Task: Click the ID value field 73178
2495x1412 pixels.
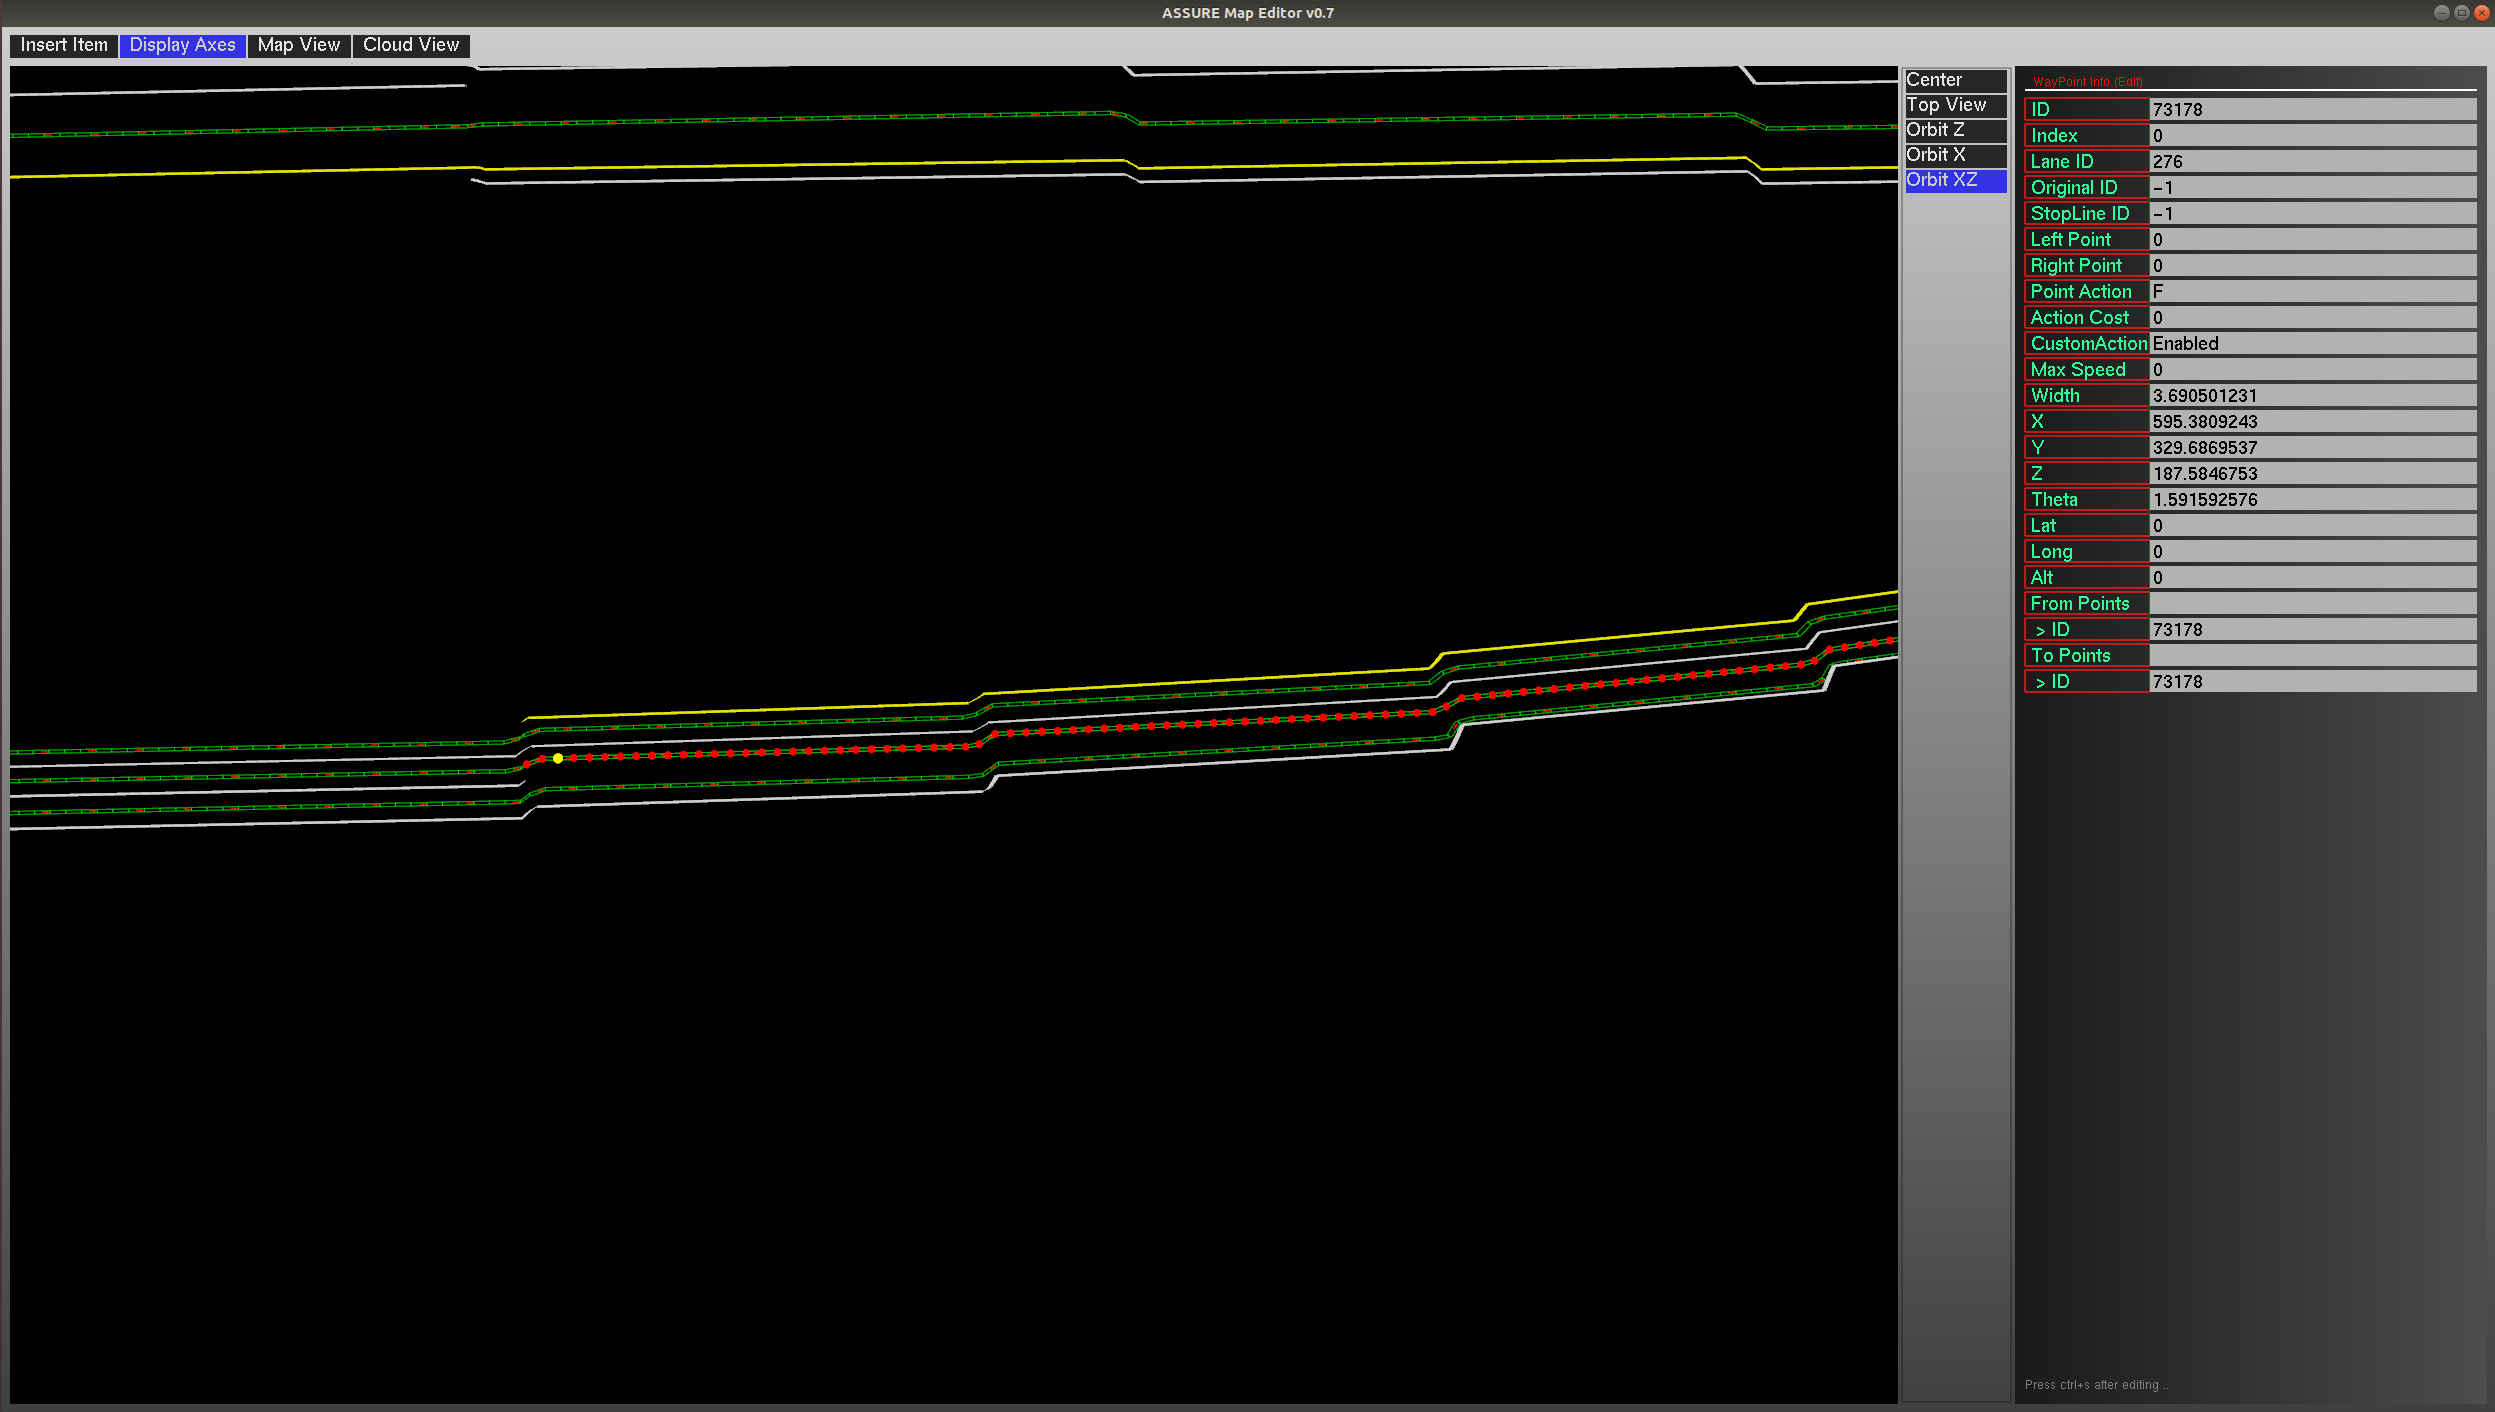Action: [2312, 109]
